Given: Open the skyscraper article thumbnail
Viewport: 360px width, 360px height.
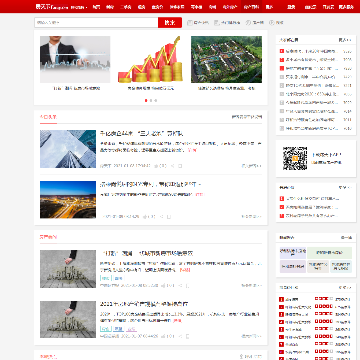Looking at the screenshot, I should tap(68, 149).
